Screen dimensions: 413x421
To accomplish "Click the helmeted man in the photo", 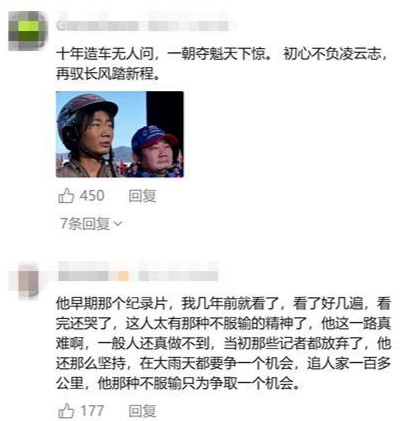I will (x=87, y=134).
